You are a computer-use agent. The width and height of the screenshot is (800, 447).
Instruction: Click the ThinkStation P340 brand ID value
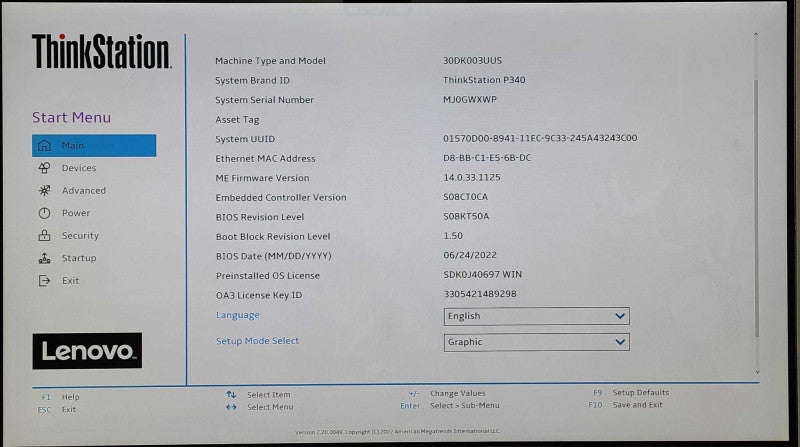pos(484,80)
